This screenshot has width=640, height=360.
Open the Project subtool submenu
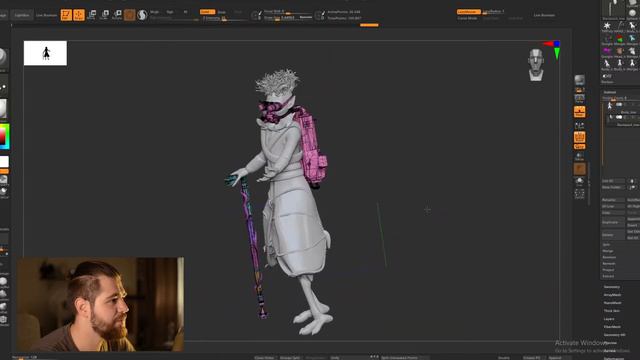(x=608, y=270)
